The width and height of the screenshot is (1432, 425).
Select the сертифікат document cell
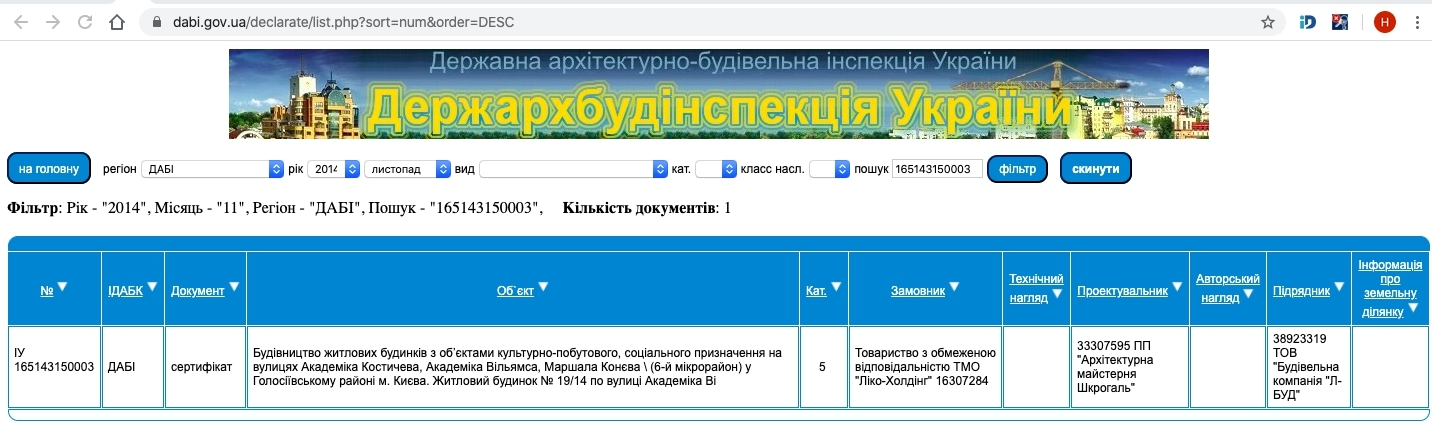click(x=205, y=367)
